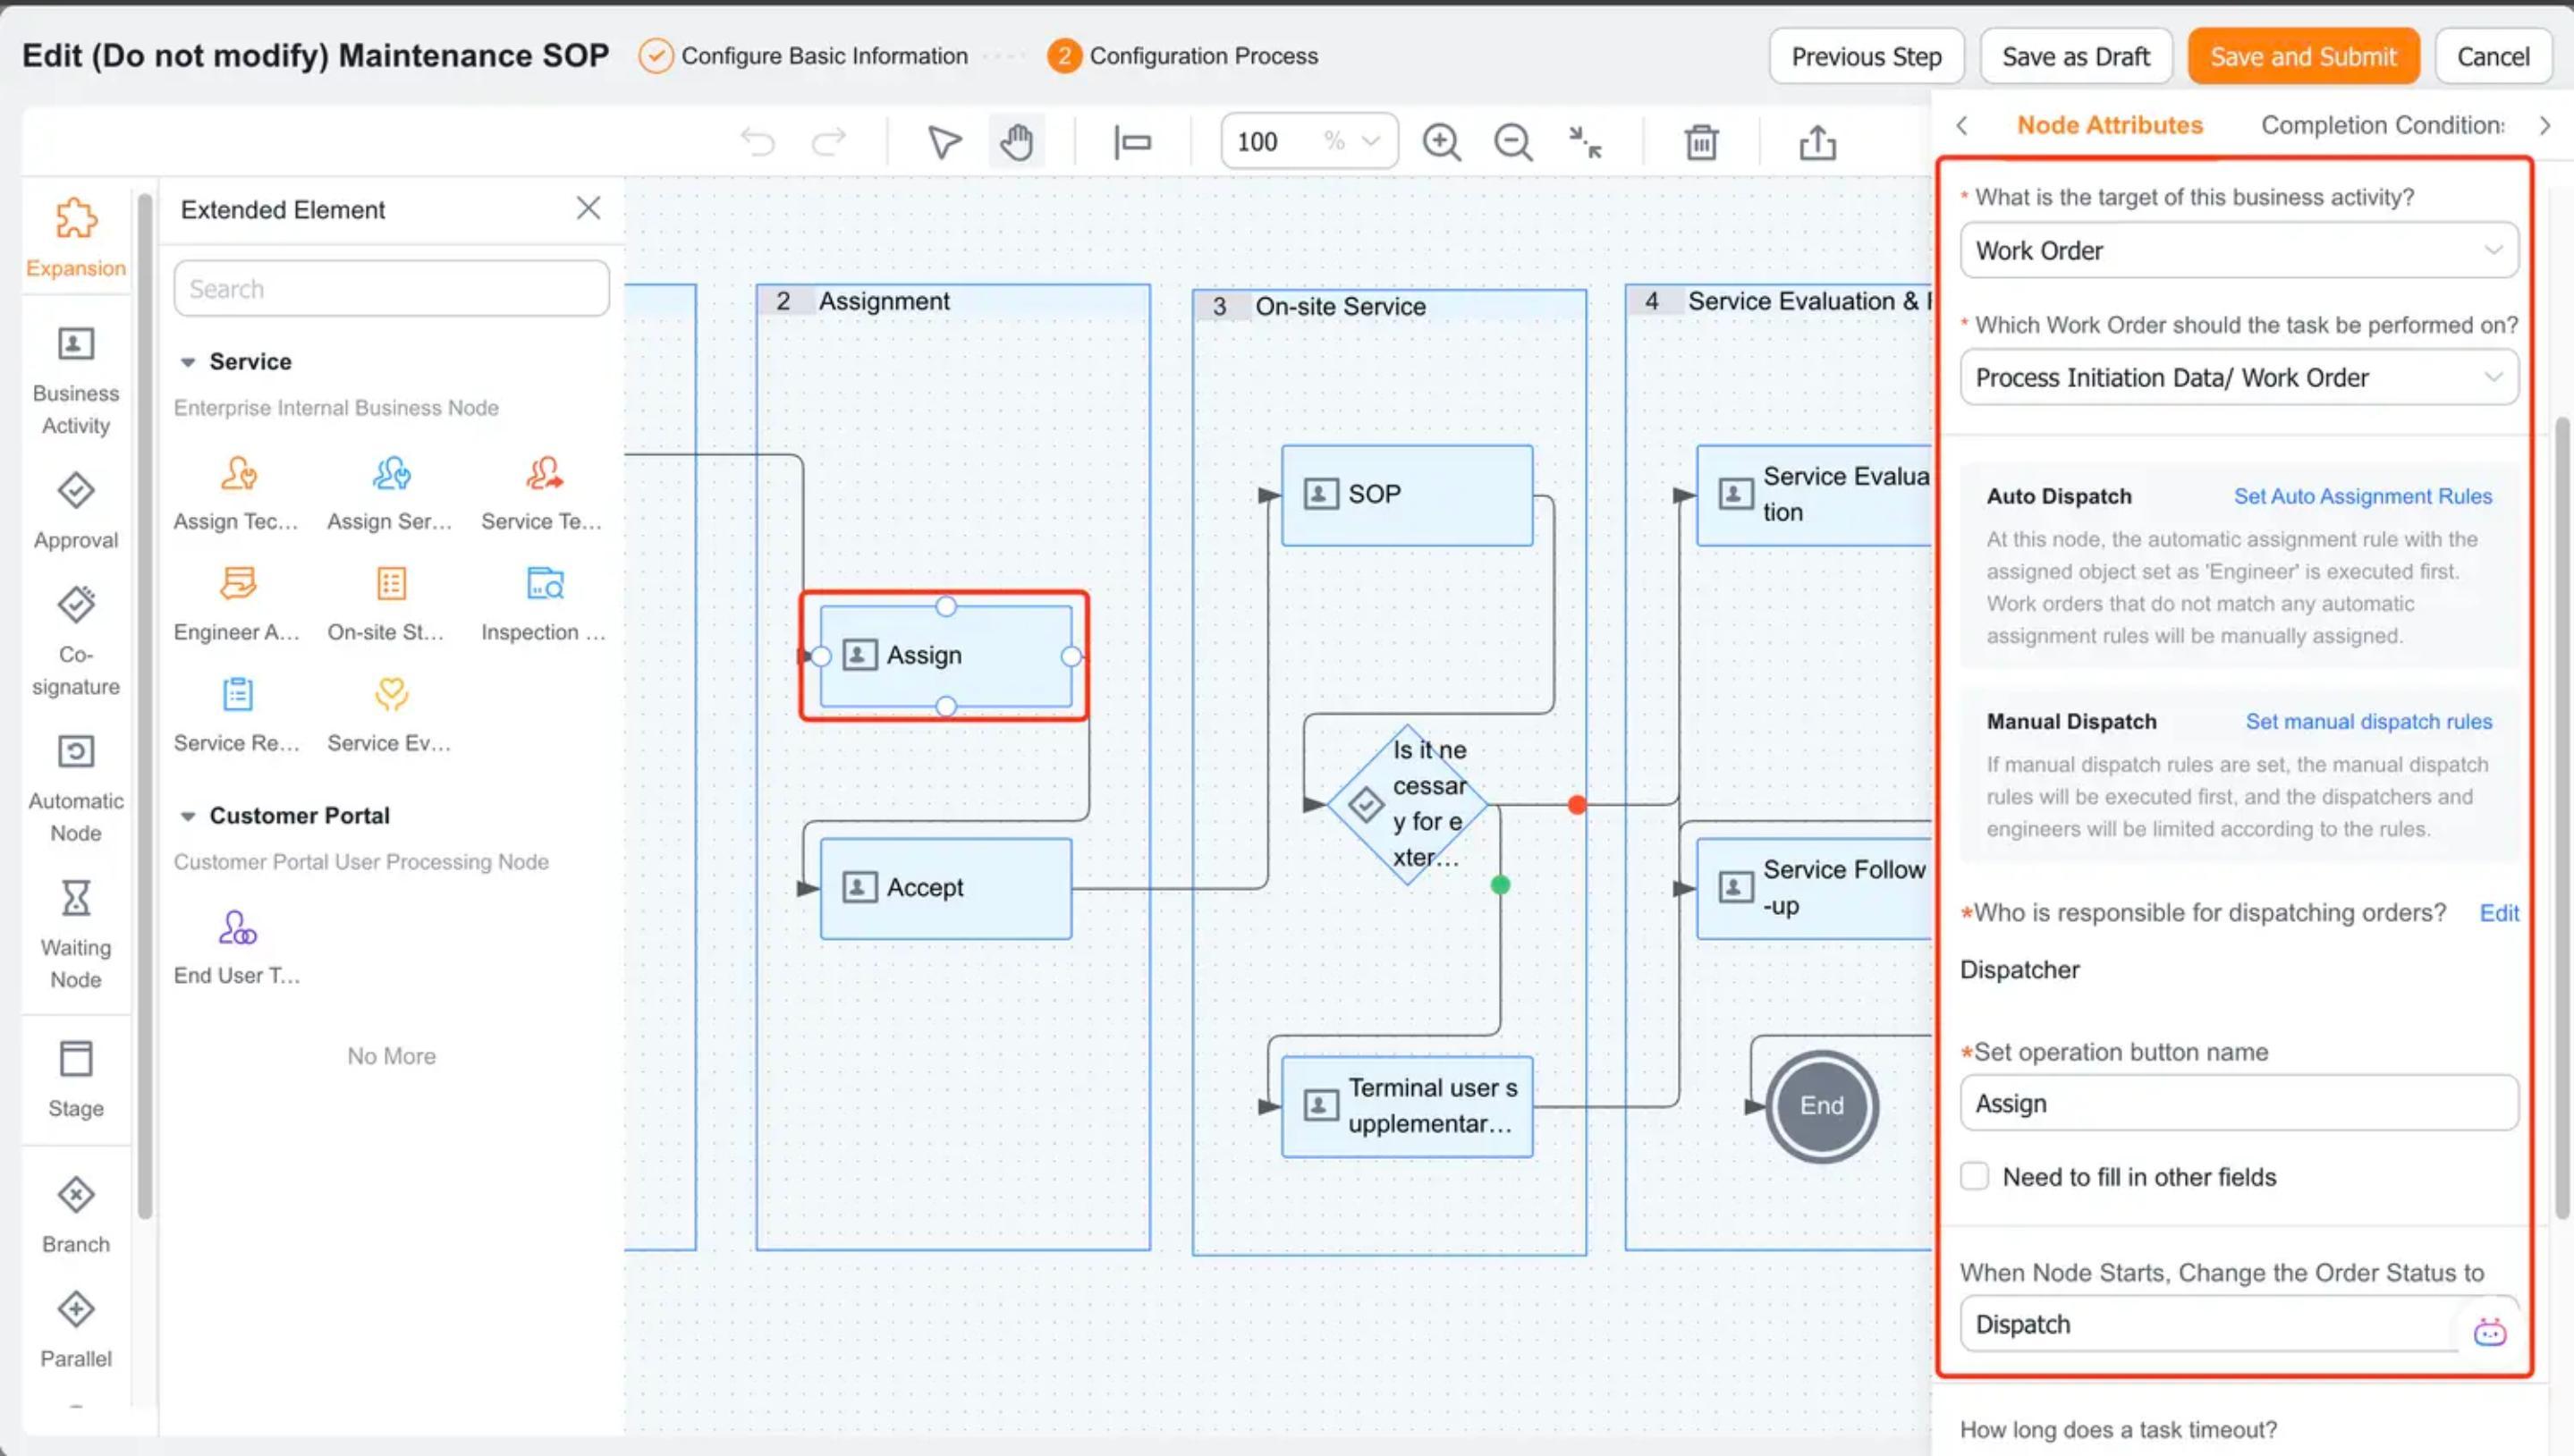Select the Terminal user supplementary node
The image size is (2574, 1456).
pyautogui.click(x=1406, y=1106)
